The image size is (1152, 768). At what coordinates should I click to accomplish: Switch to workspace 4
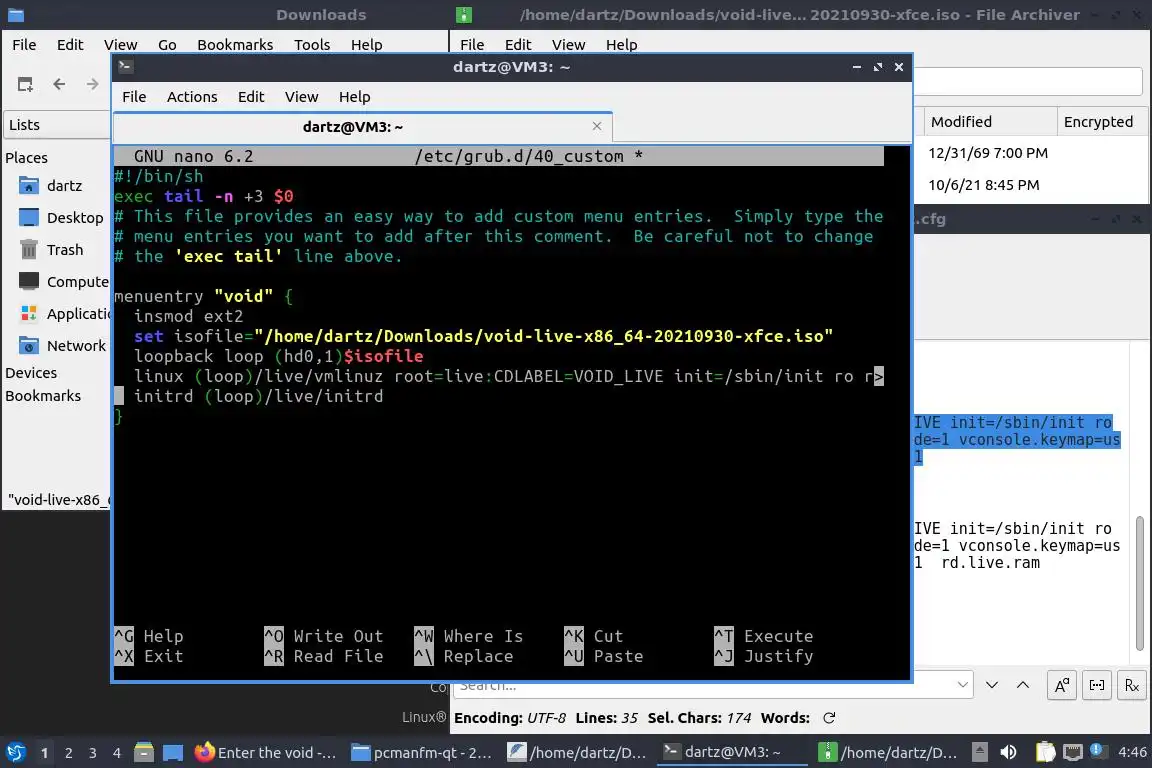[x=117, y=753]
